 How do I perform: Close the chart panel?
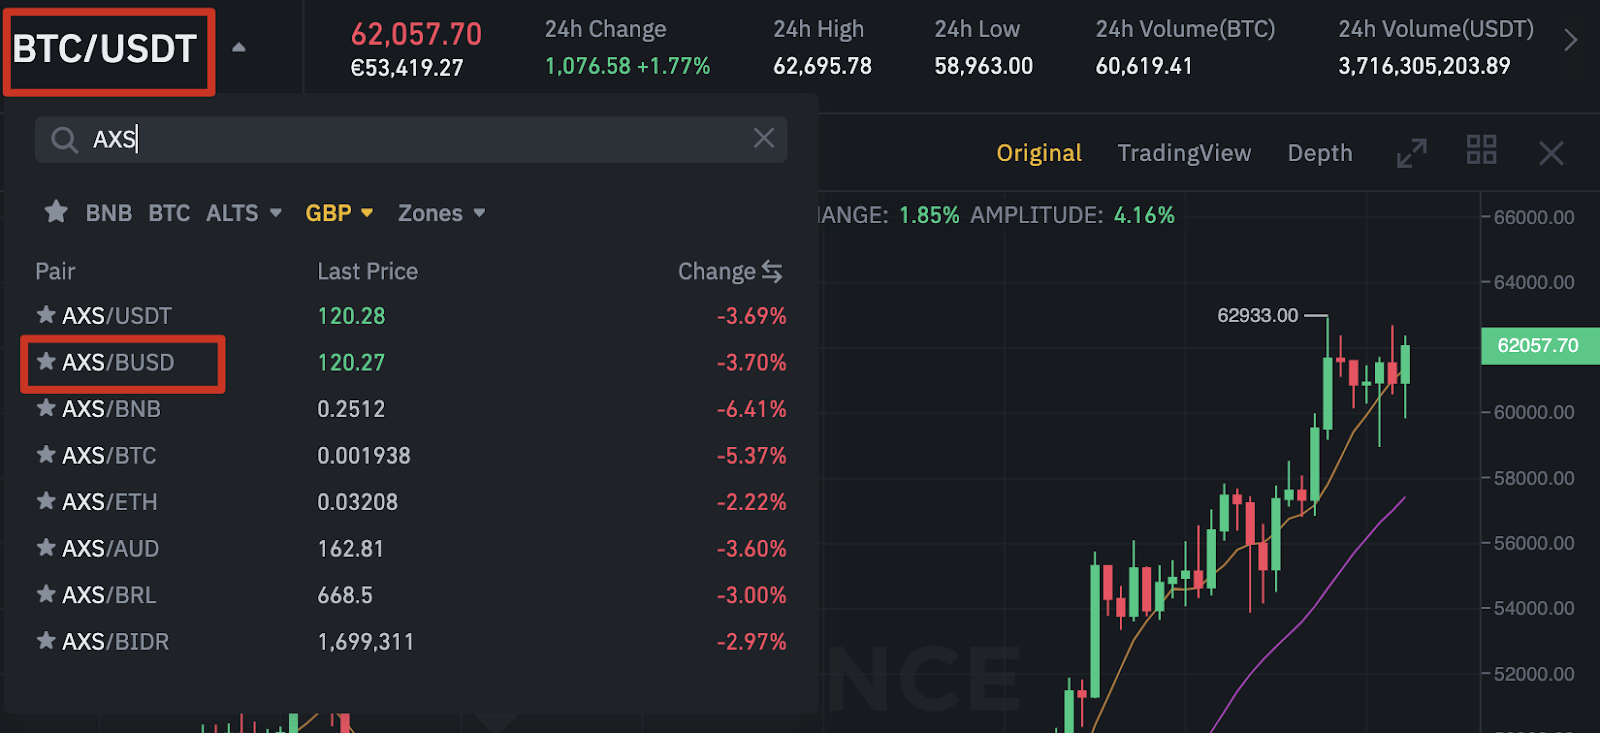[x=1551, y=153]
